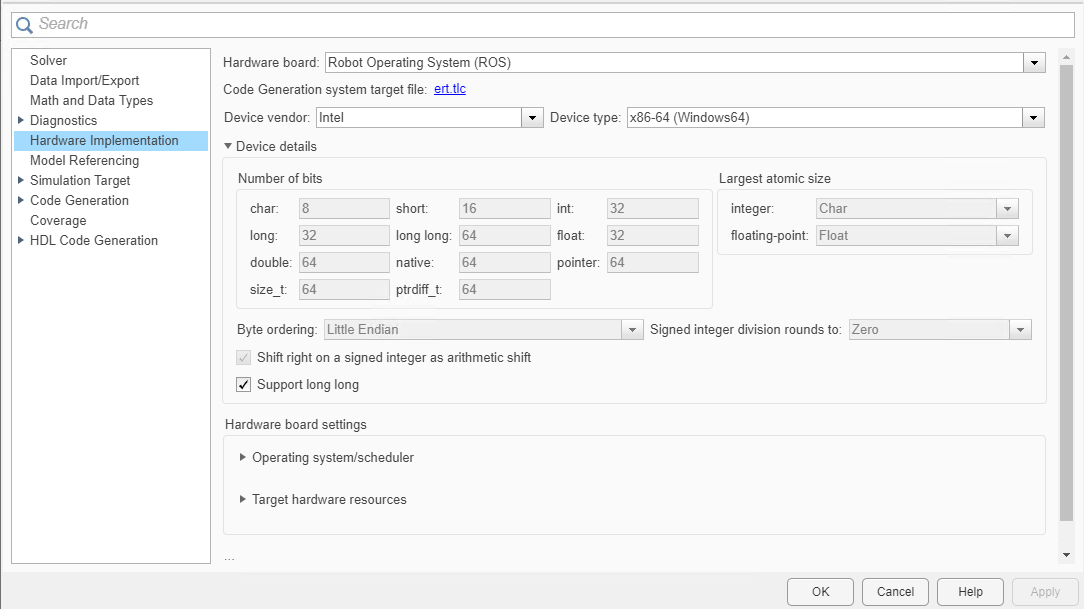Click the OK button

tap(820, 592)
